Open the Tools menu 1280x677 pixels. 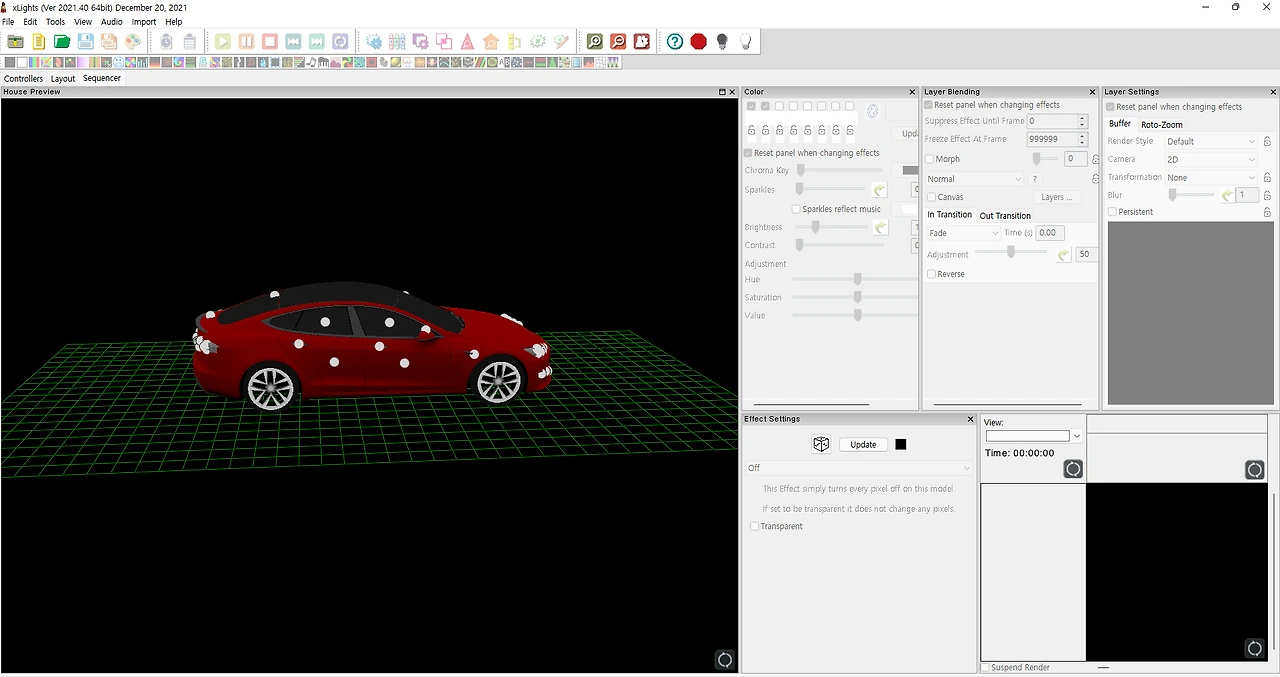pos(55,21)
